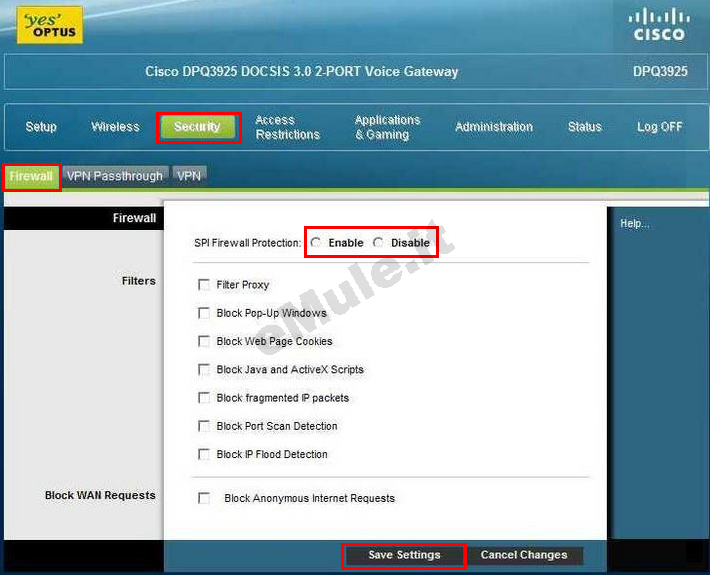
Task: Go to Access Restrictions
Action: pos(288,127)
